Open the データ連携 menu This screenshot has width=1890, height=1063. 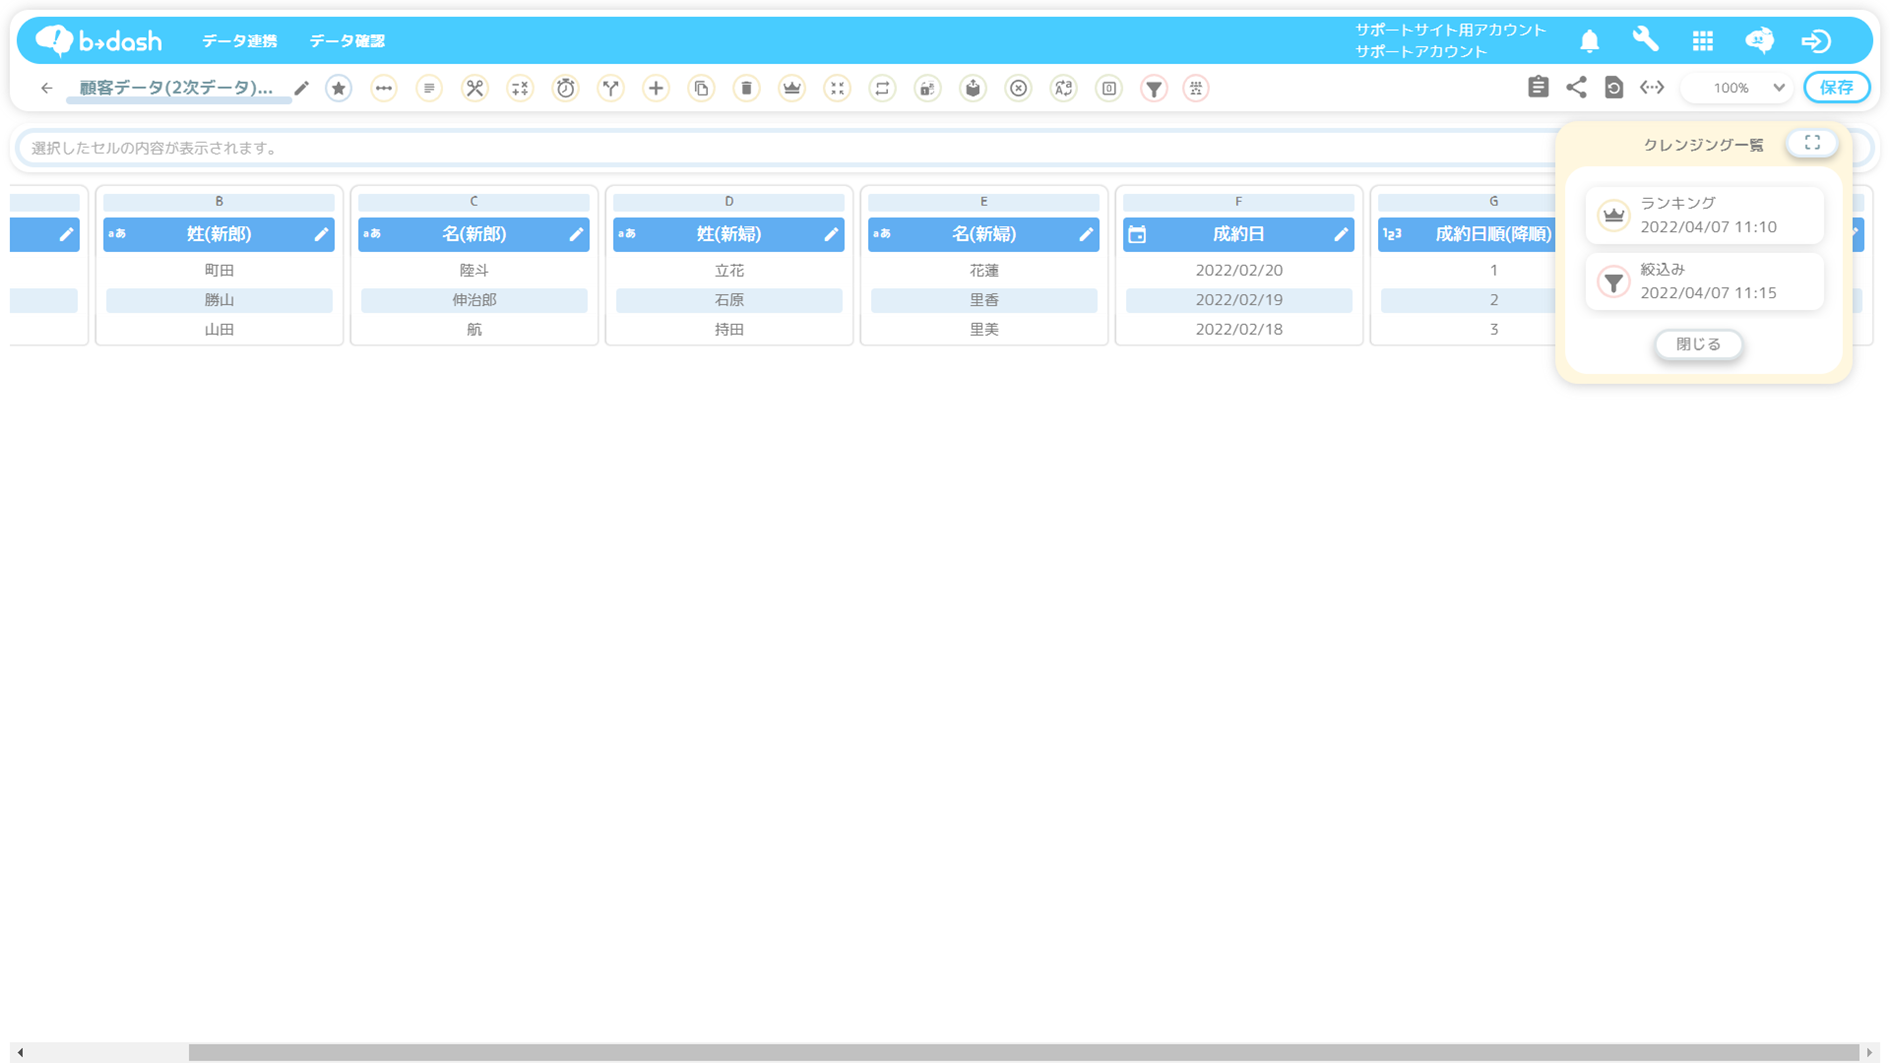(x=239, y=41)
